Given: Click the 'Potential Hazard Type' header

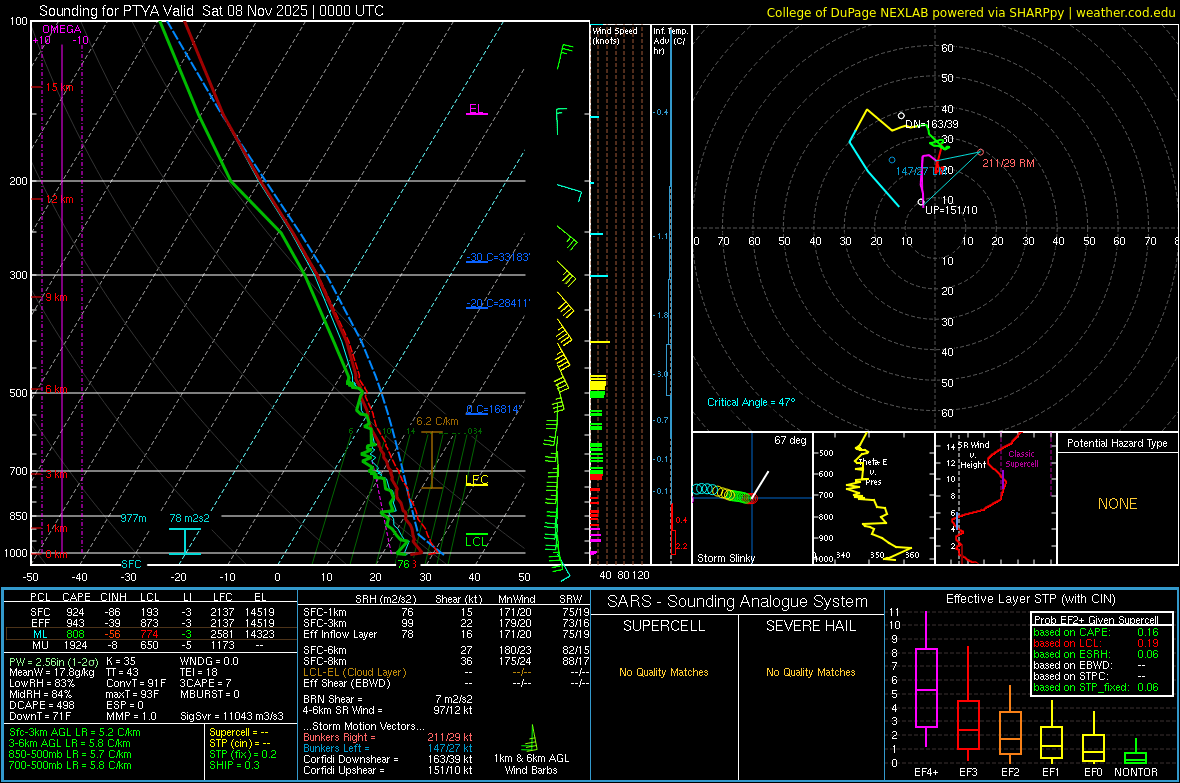Looking at the screenshot, I should coord(1118,443).
